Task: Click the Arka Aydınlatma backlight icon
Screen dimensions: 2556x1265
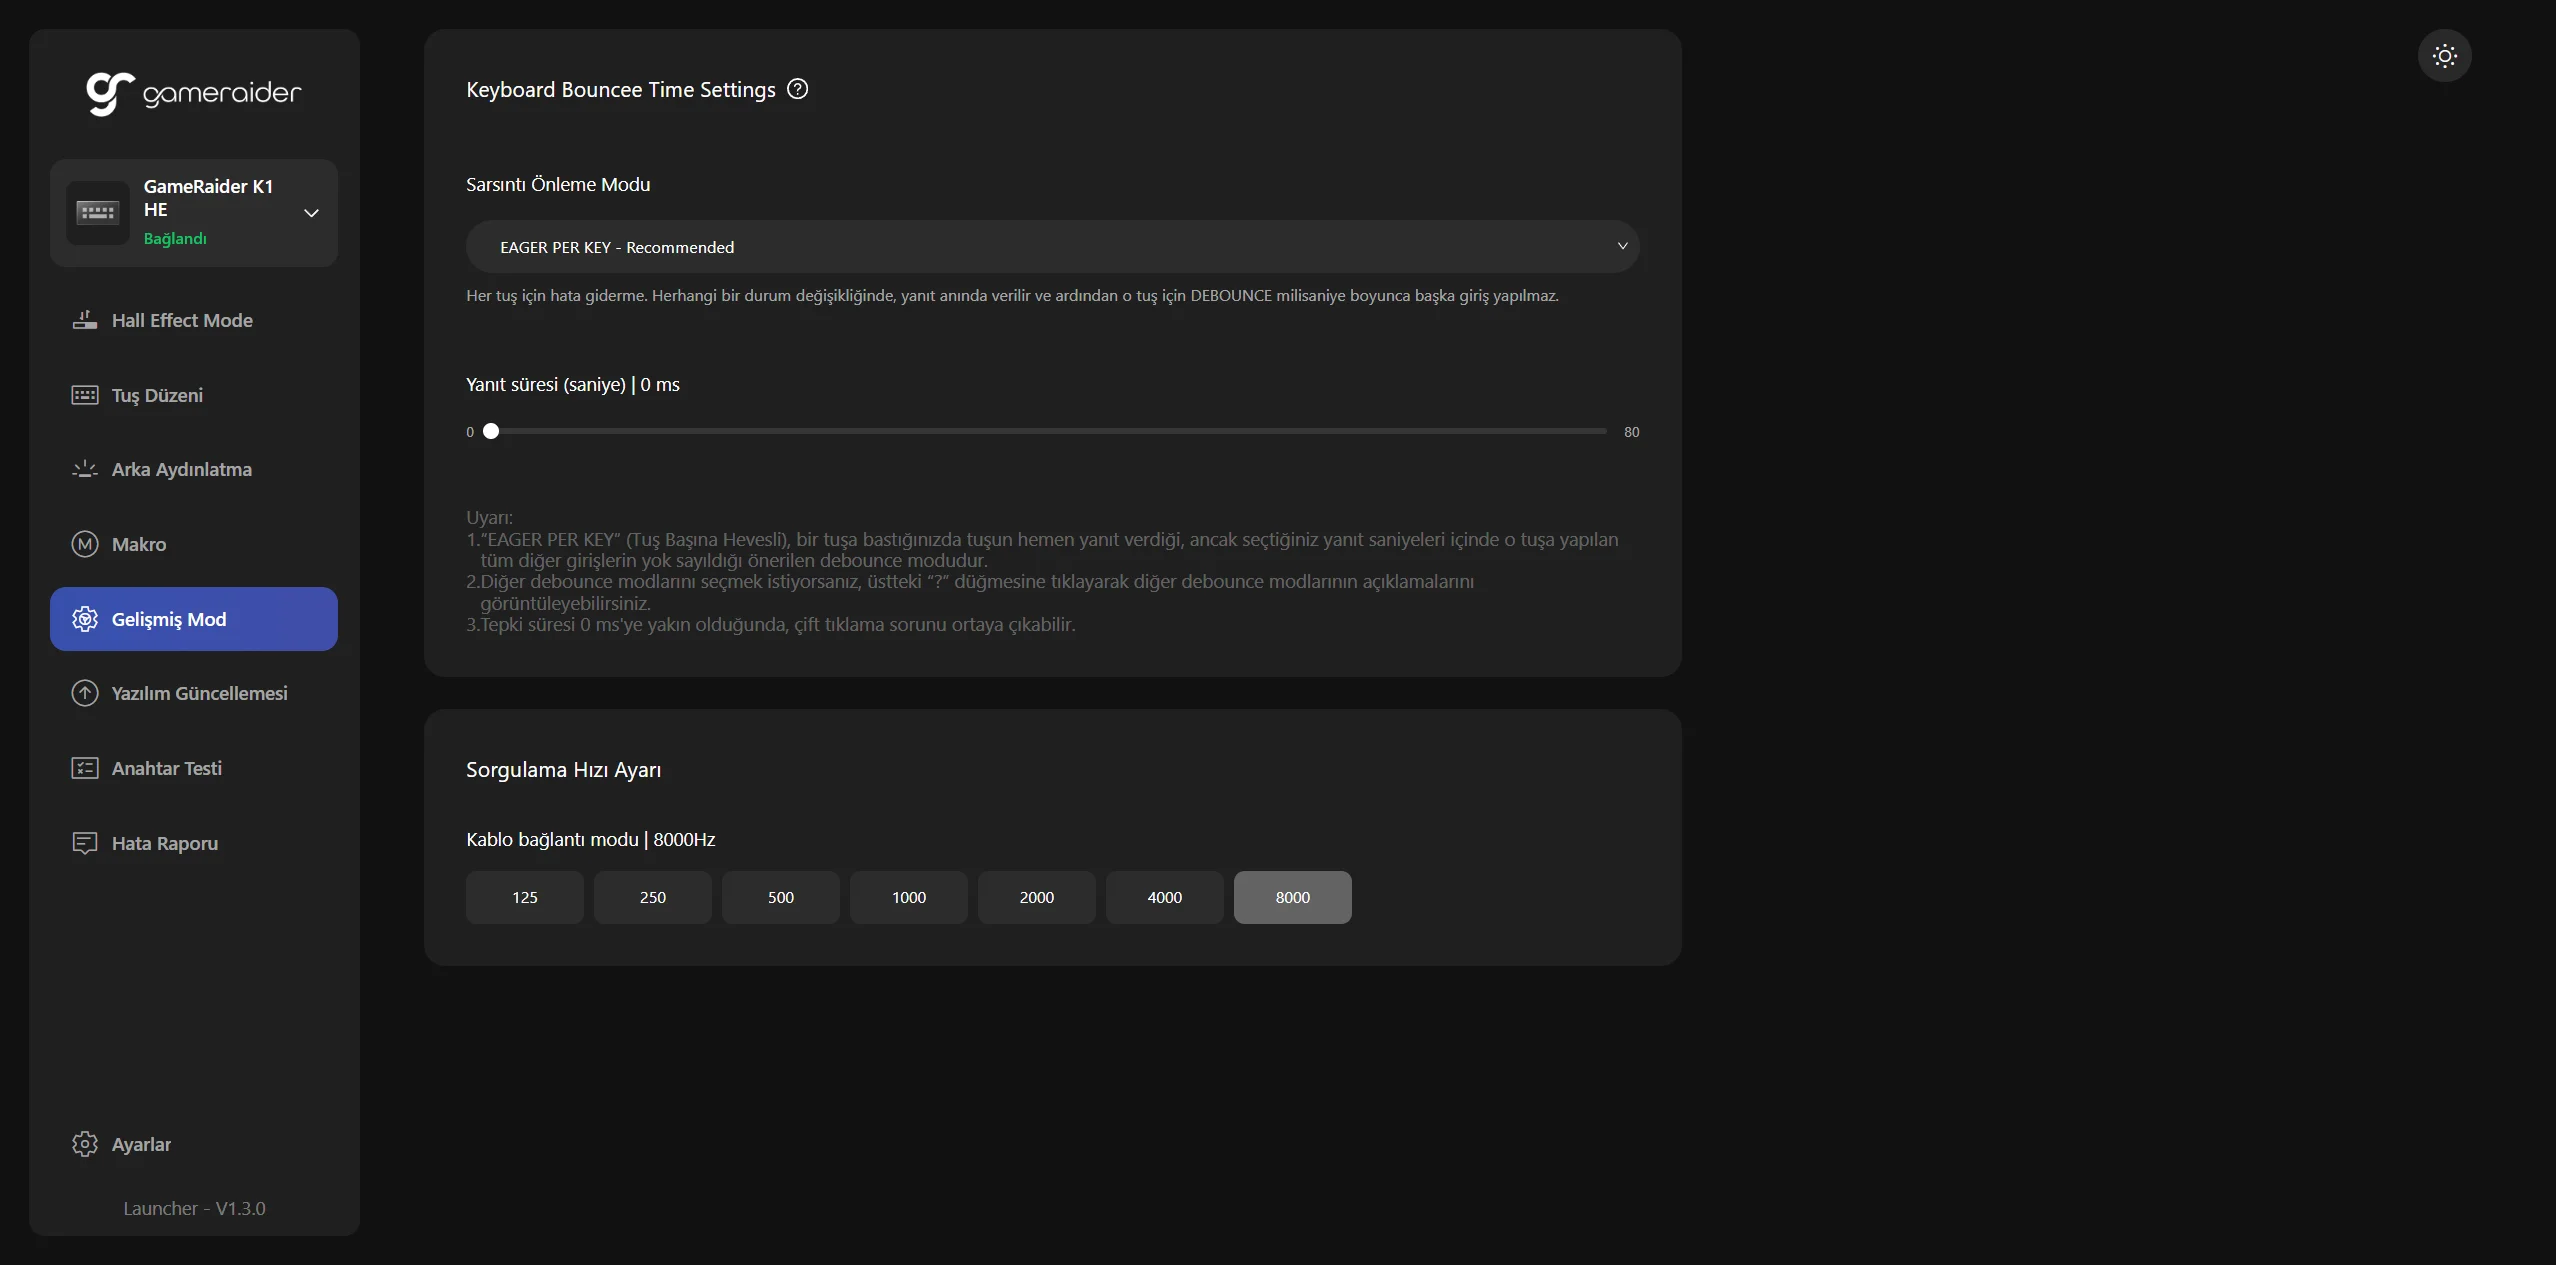Action: pos(85,469)
